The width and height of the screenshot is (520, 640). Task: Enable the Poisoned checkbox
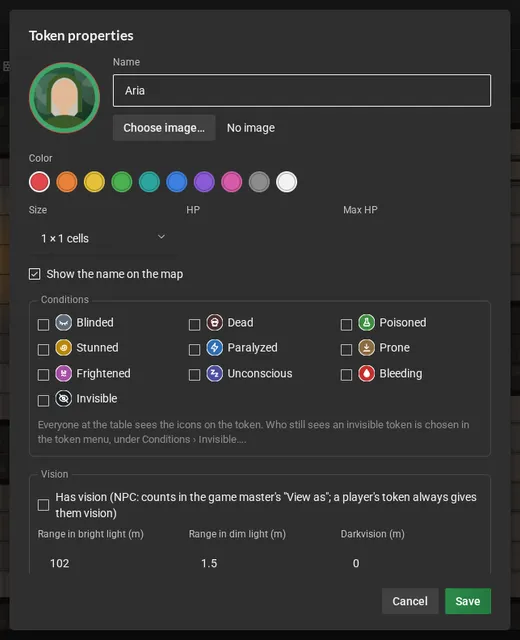(x=346, y=325)
